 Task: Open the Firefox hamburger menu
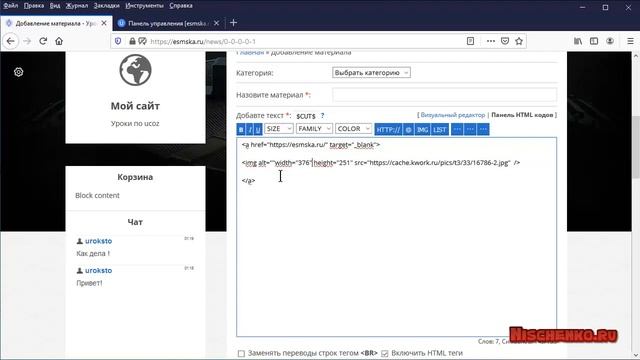630,41
